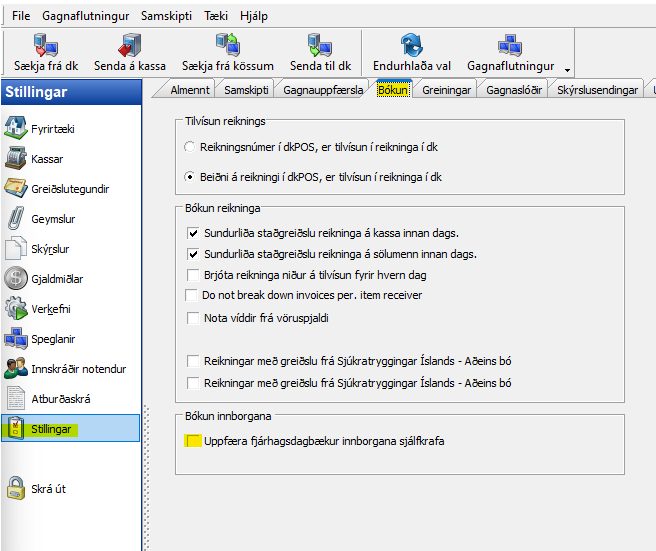
Task: Open the Samskipti menu
Action: 166,17
